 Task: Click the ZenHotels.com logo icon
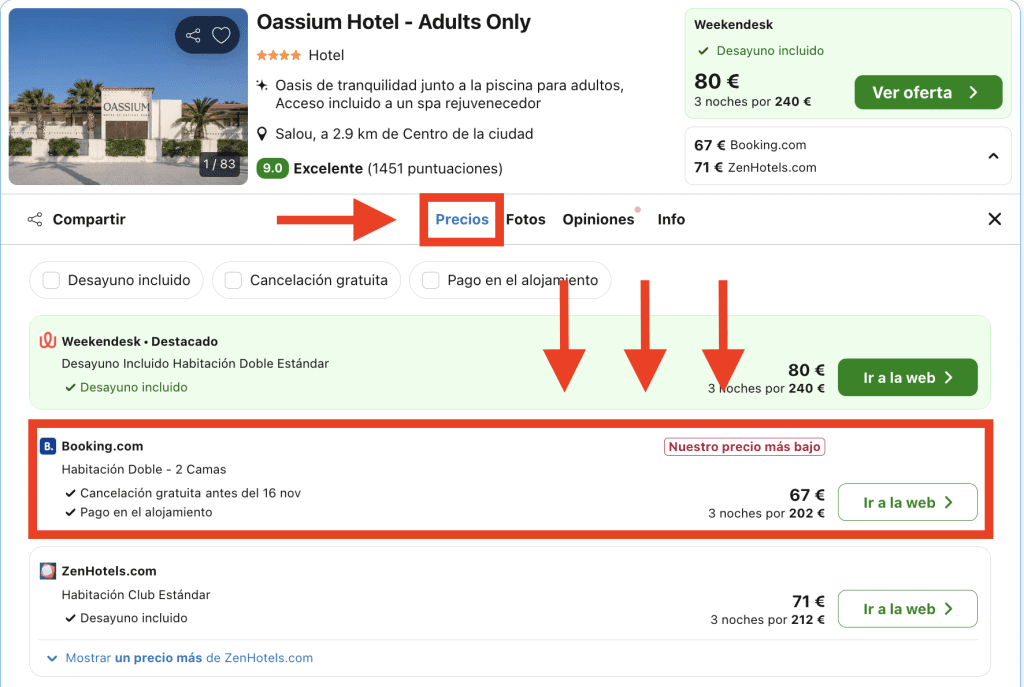click(x=48, y=571)
